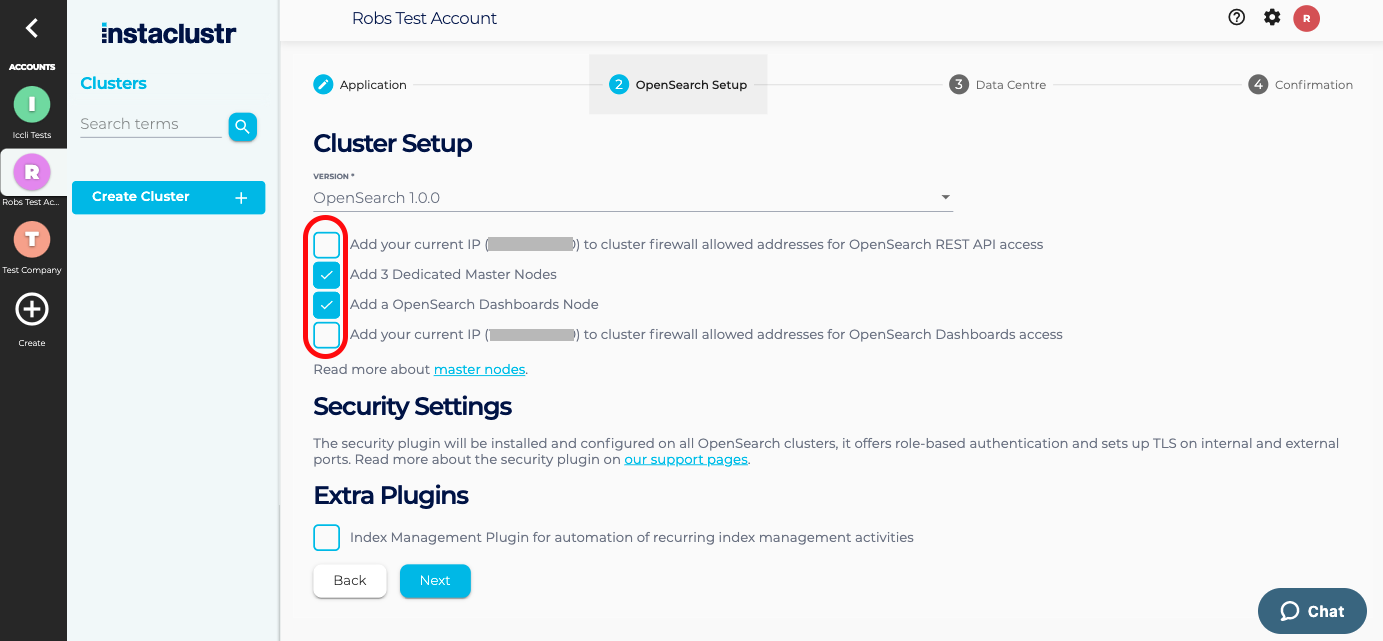Open the OpenSearch version dropdown
This screenshot has height=641, width=1383.
pos(633,198)
